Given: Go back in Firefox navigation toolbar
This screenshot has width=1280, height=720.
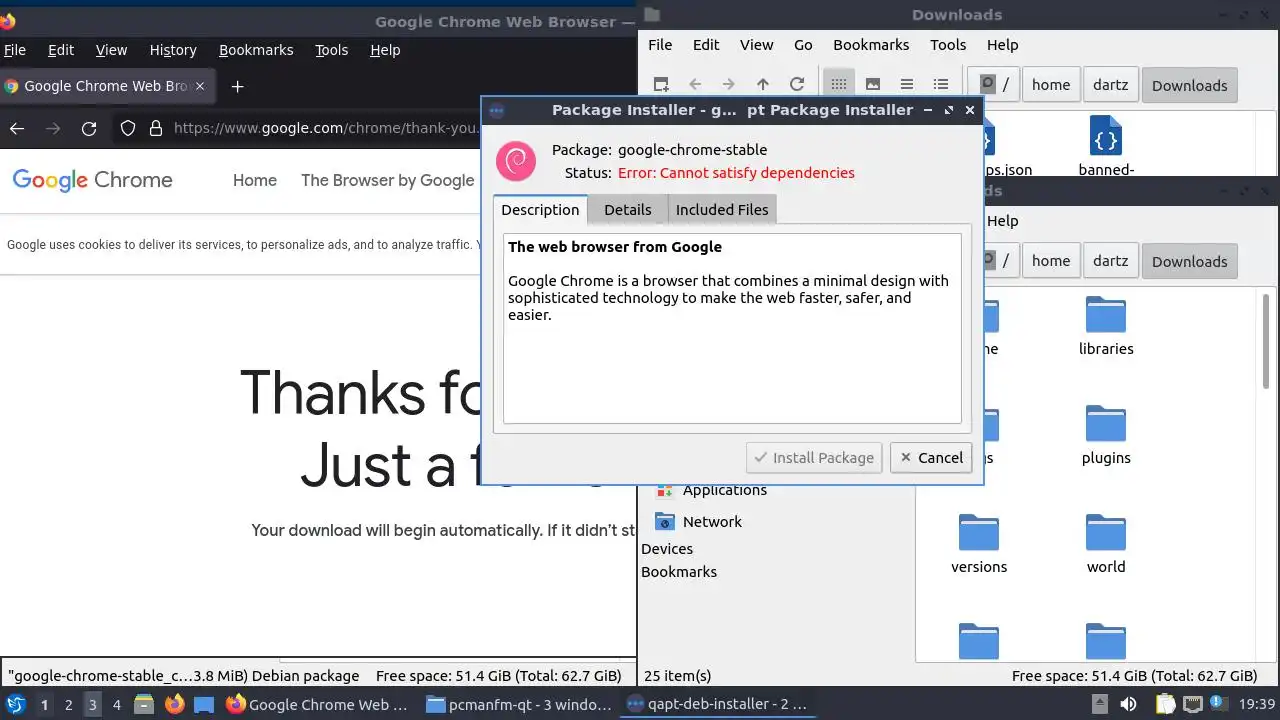Looking at the screenshot, I should pos(17,128).
